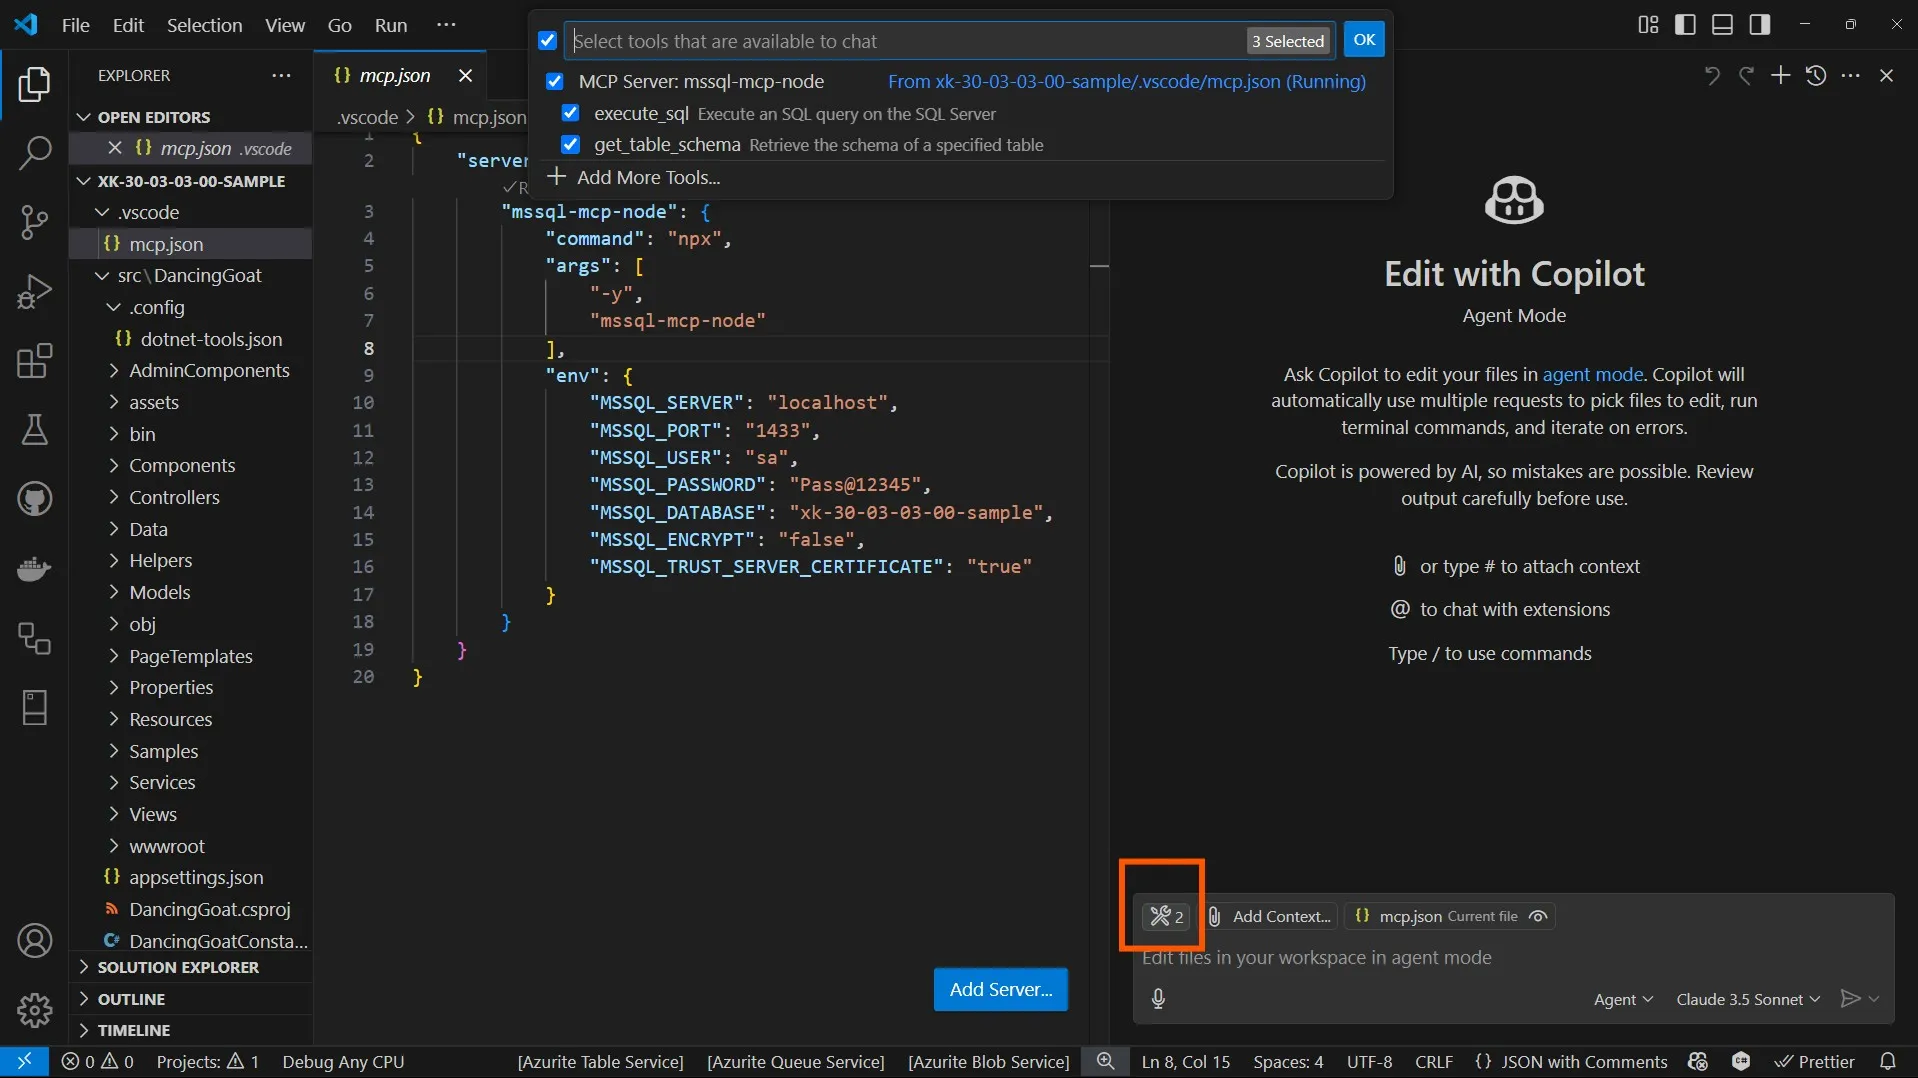The width and height of the screenshot is (1918, 1078).
Task: Click the paperclip attach icon in chat
Action: coord(1214,916)
